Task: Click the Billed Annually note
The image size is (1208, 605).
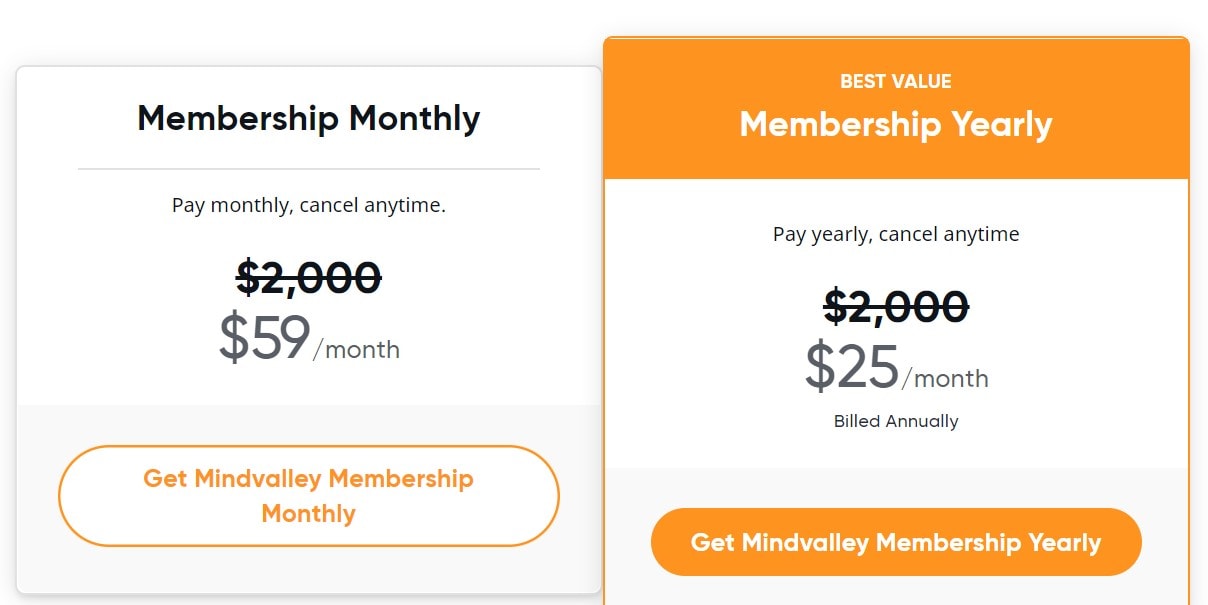Action: coord(895,421)
